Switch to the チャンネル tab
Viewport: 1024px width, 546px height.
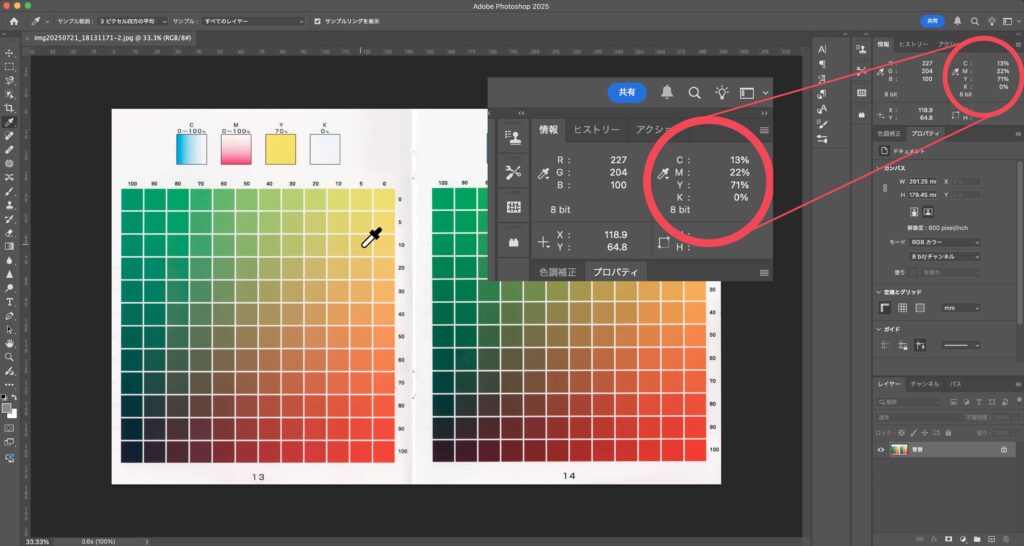924,384
